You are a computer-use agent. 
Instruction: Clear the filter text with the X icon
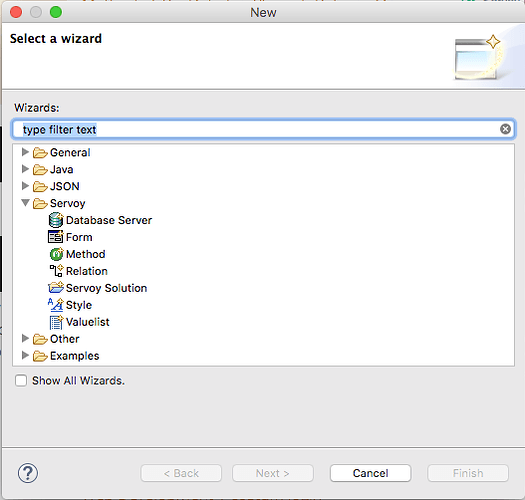[x=505, y=129]
